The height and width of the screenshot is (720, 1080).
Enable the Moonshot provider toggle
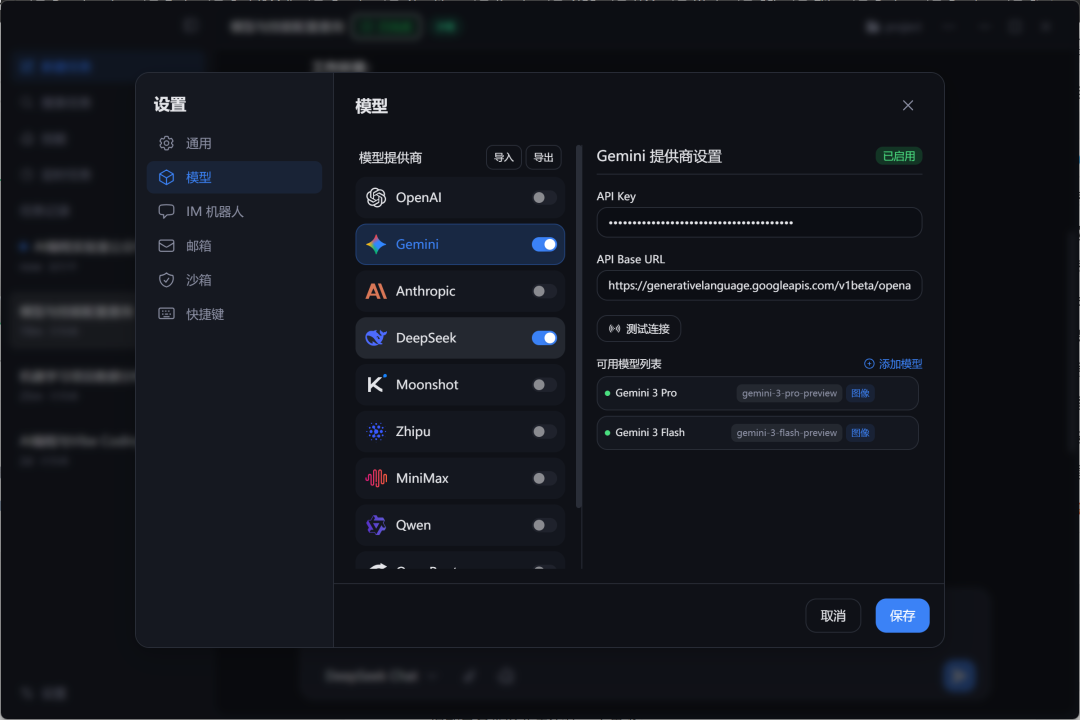click(x=544, y=384)
